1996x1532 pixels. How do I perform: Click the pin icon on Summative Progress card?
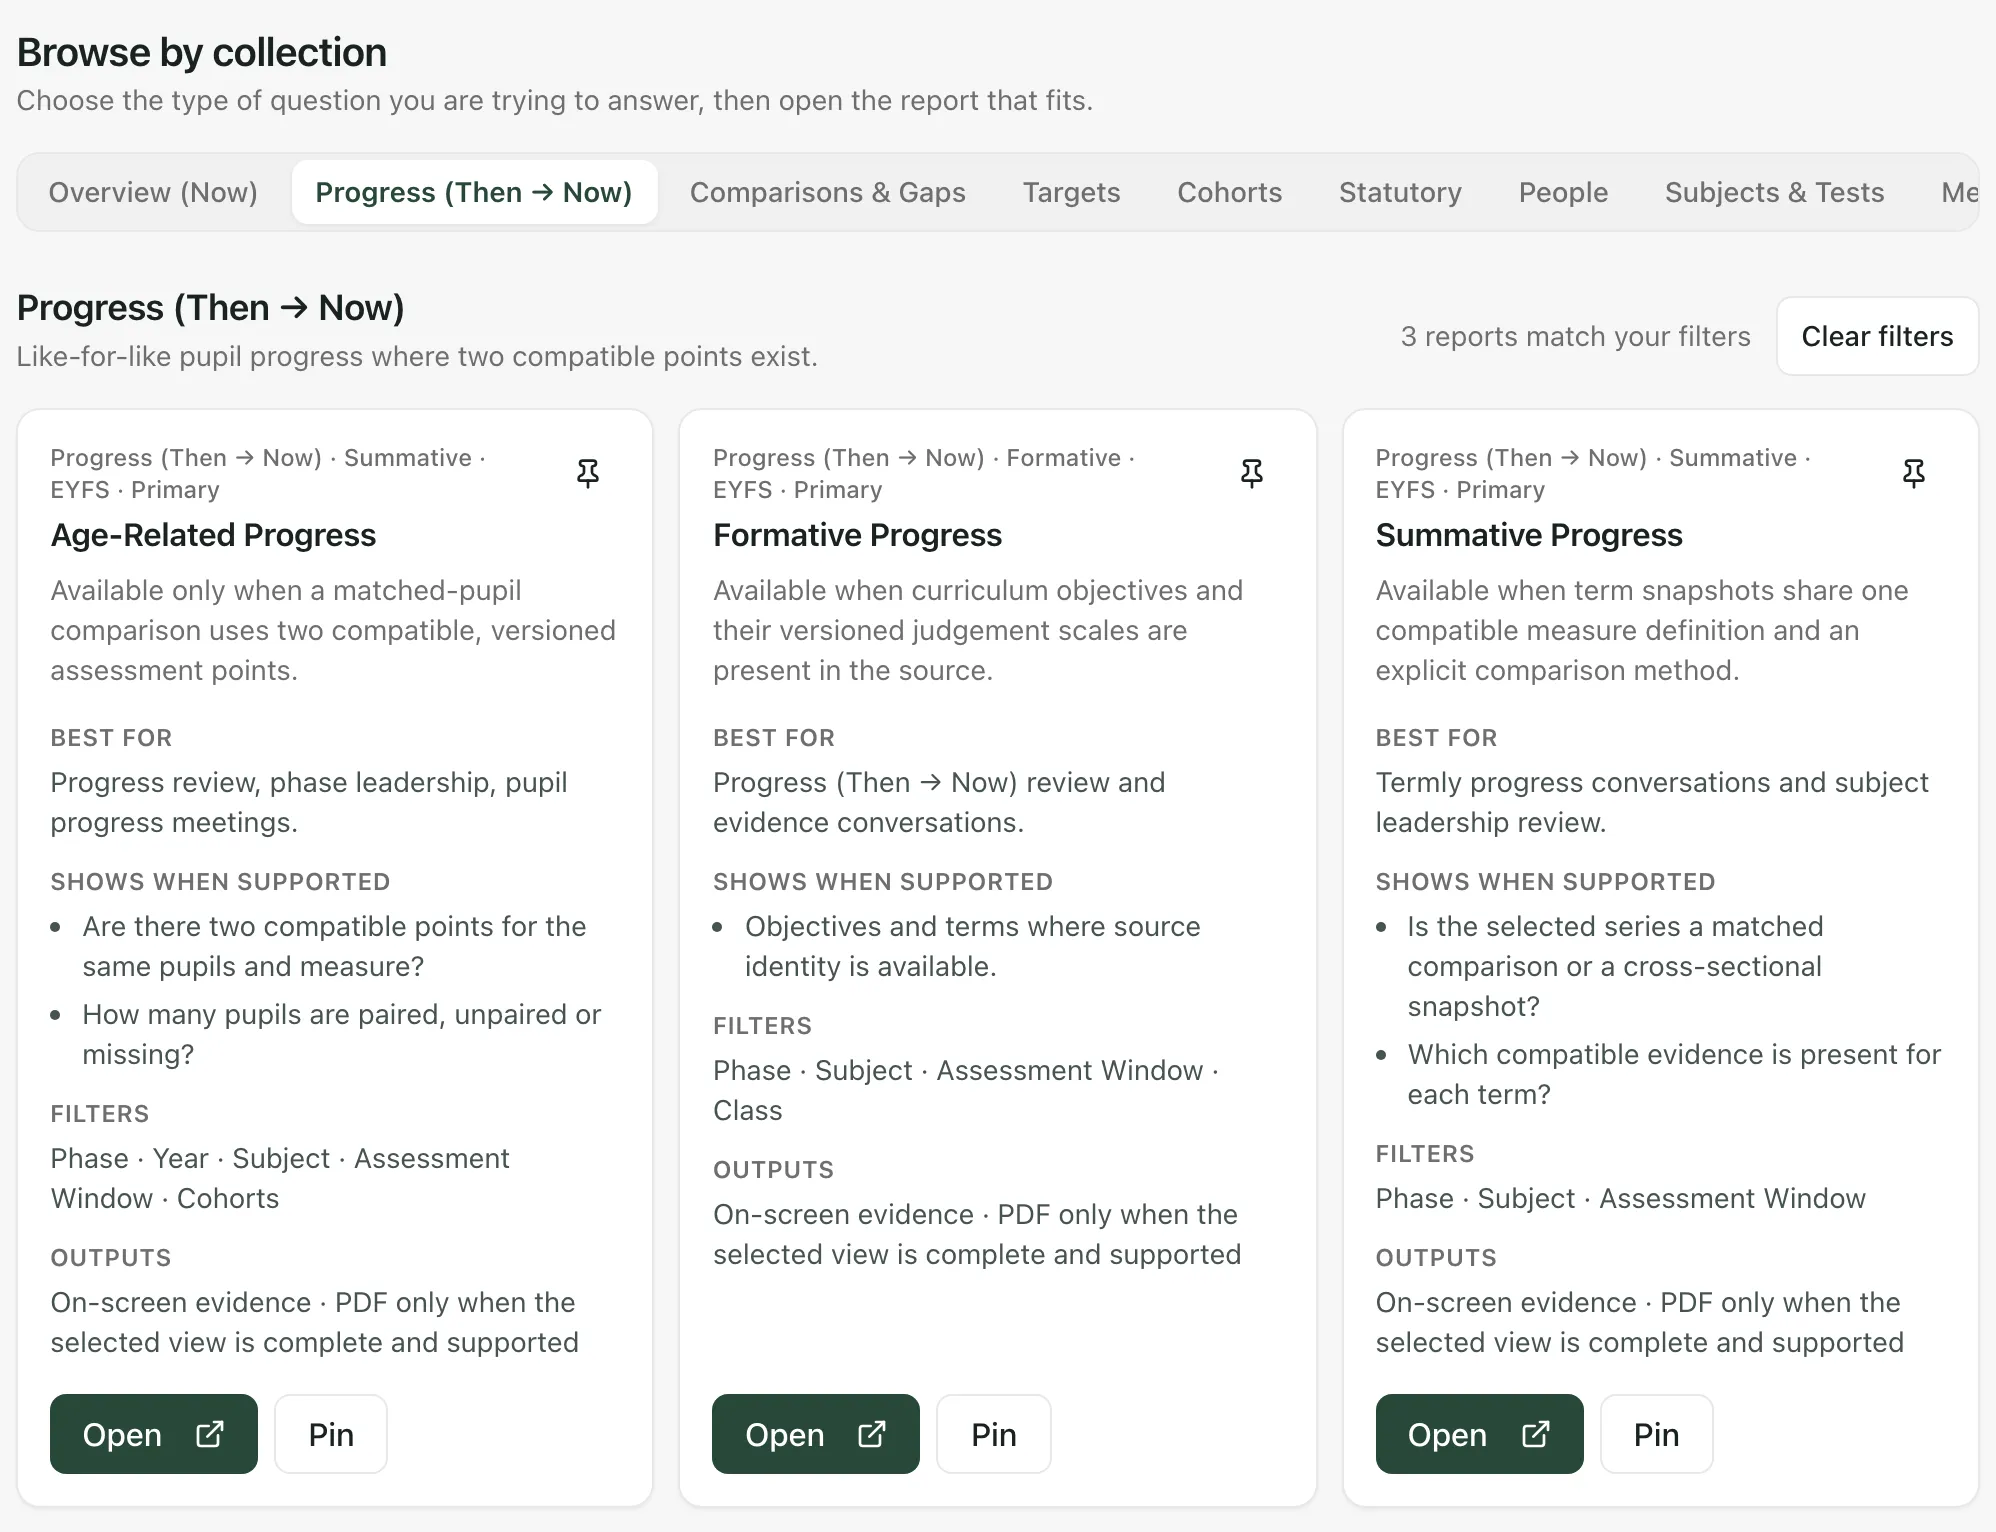1913,473
